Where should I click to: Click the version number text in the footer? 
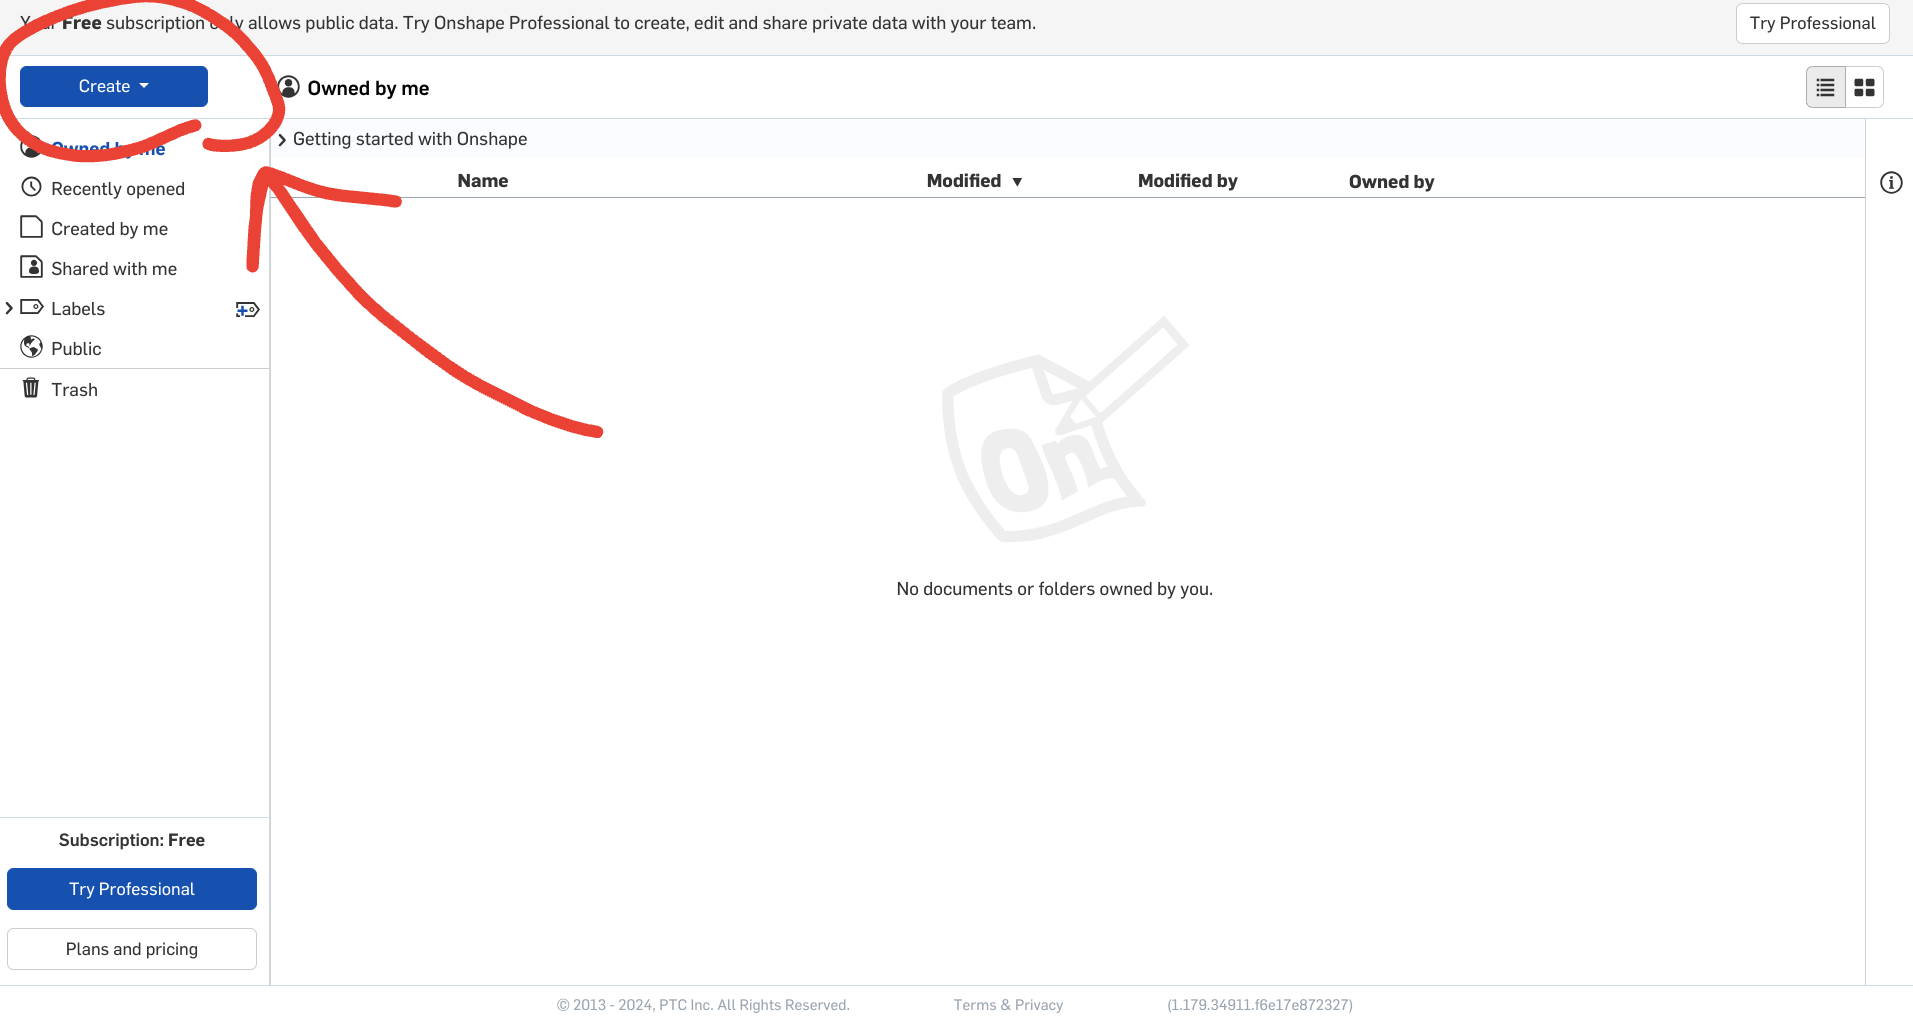click(1260, 1005)
